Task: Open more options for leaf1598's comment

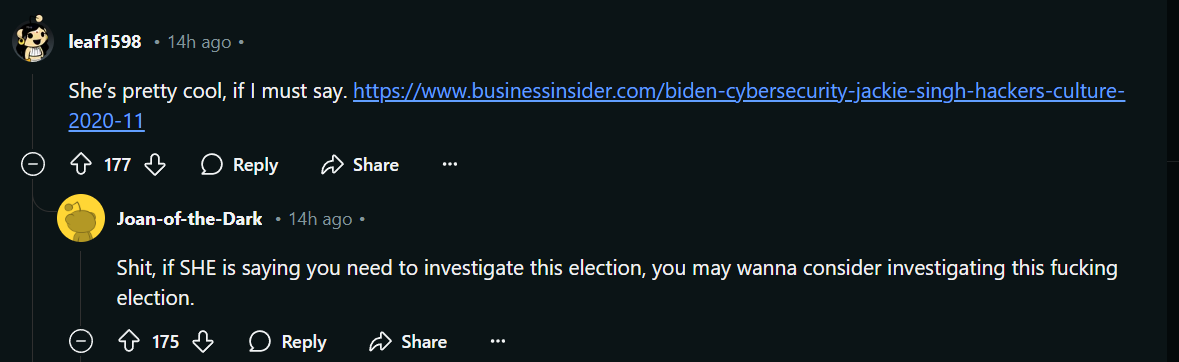Action: [450, 164]
